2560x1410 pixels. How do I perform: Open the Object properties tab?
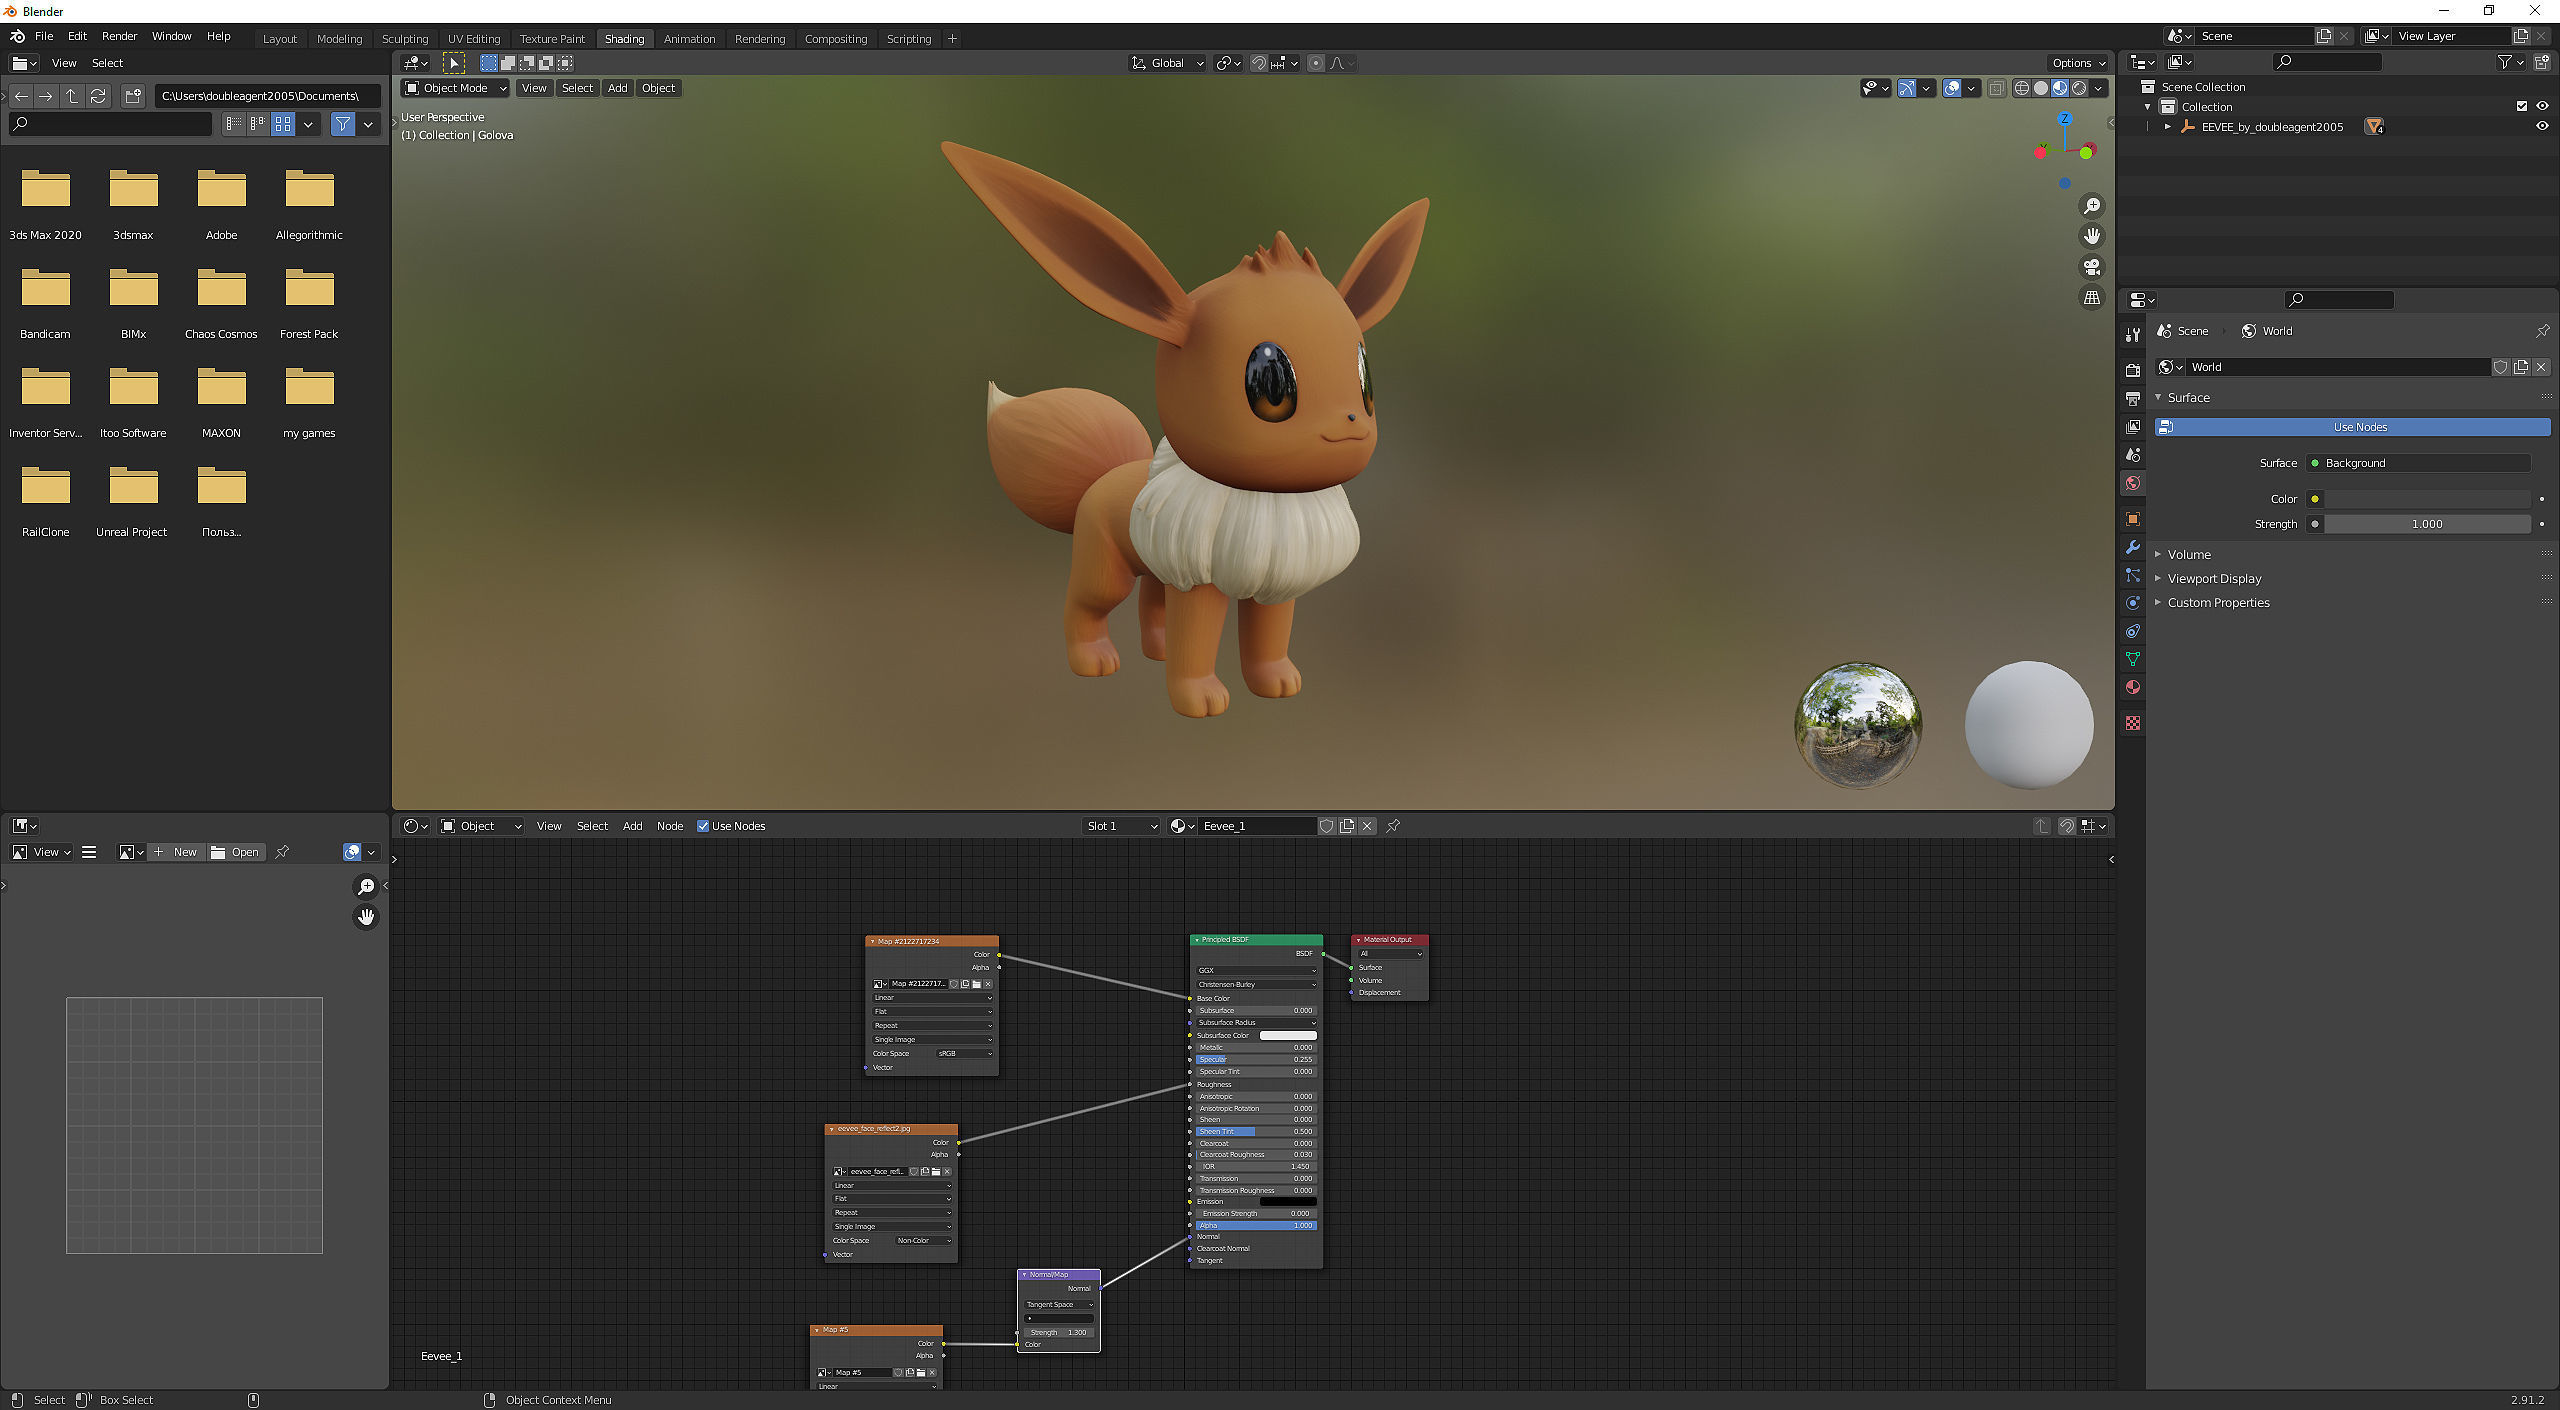click(x=2133, y=519)
